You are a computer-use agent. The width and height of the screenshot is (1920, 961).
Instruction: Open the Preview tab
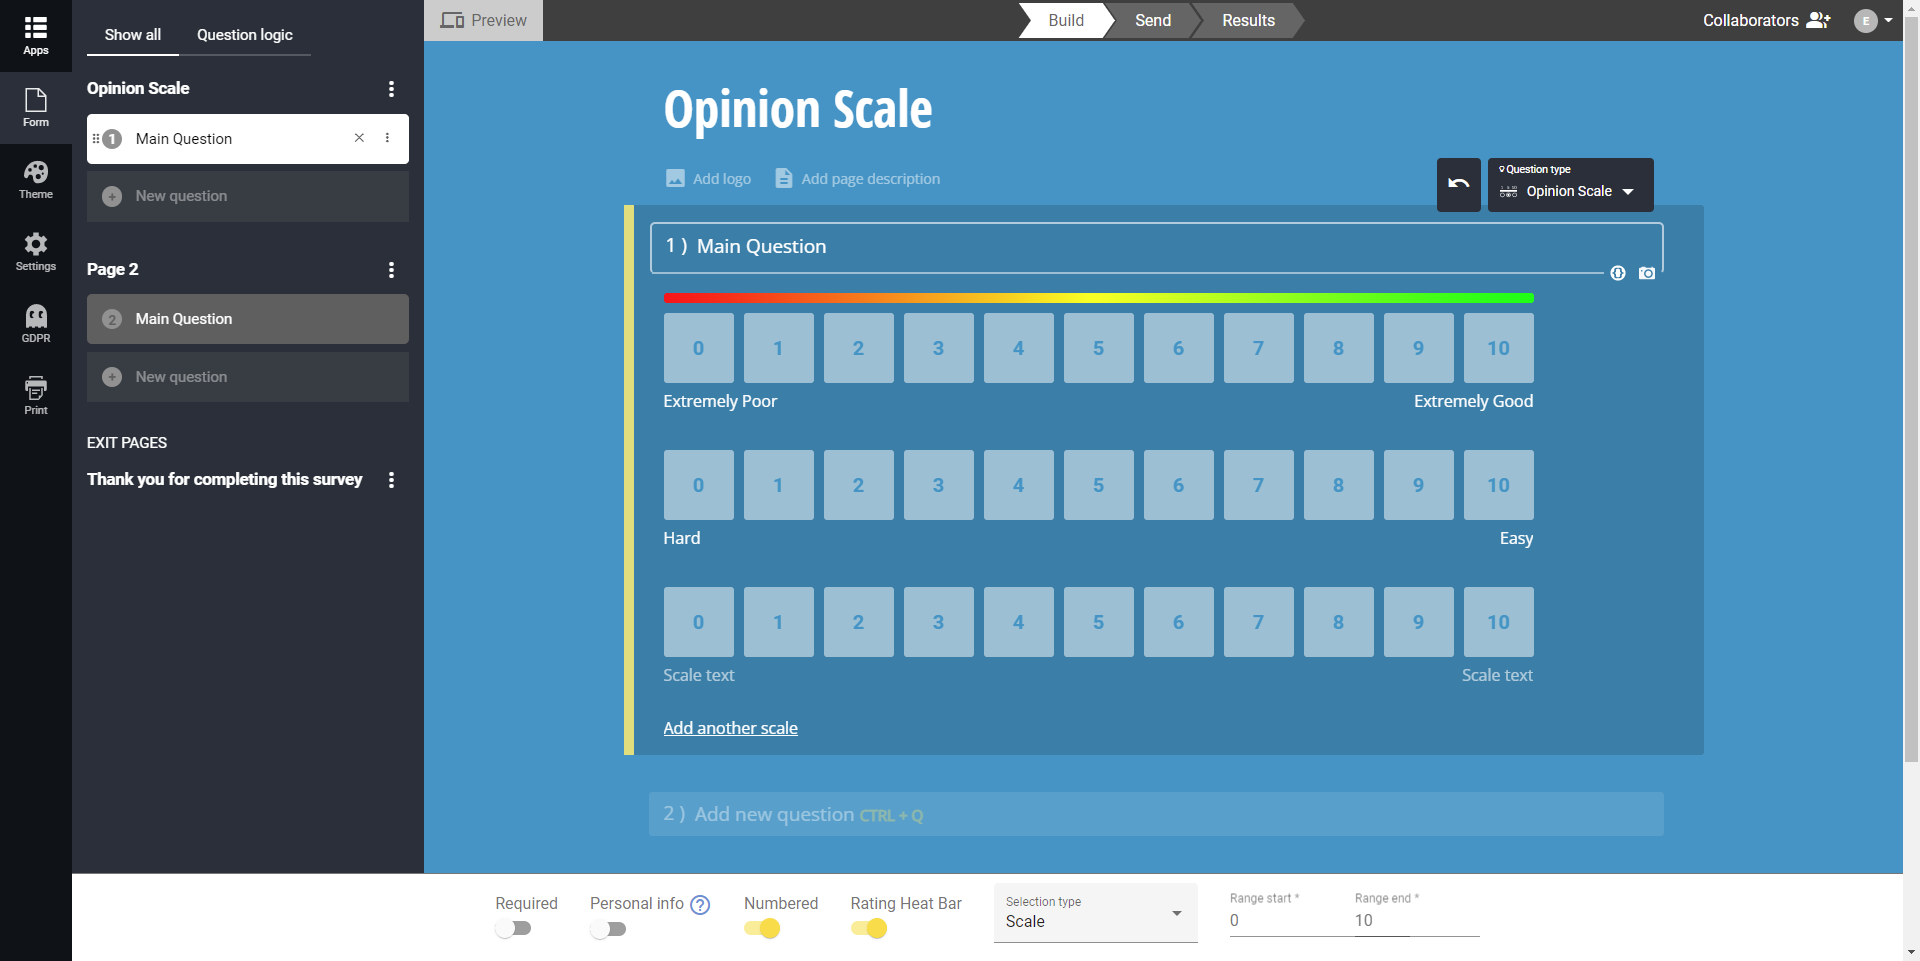(484, 20)
